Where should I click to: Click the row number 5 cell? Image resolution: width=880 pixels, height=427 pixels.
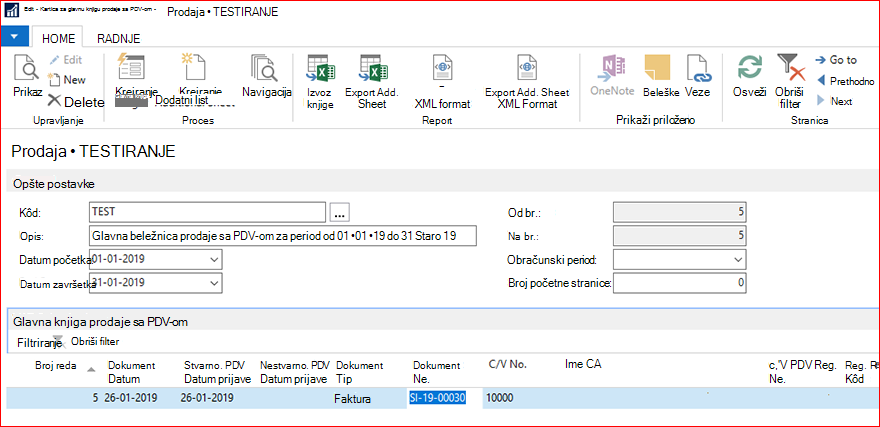tap(95, 399)
